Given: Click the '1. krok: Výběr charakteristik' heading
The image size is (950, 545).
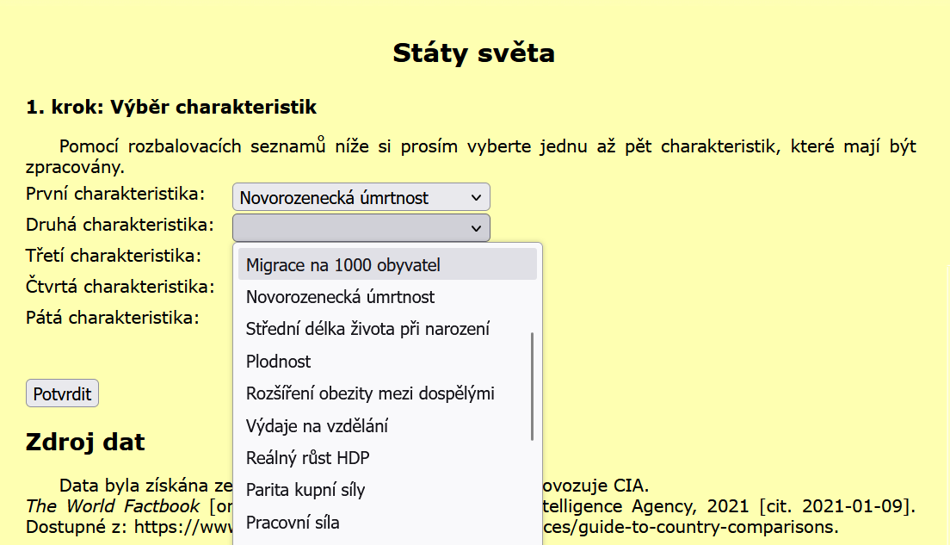Looking at the screenshot, I should click(x=171, y=107).
